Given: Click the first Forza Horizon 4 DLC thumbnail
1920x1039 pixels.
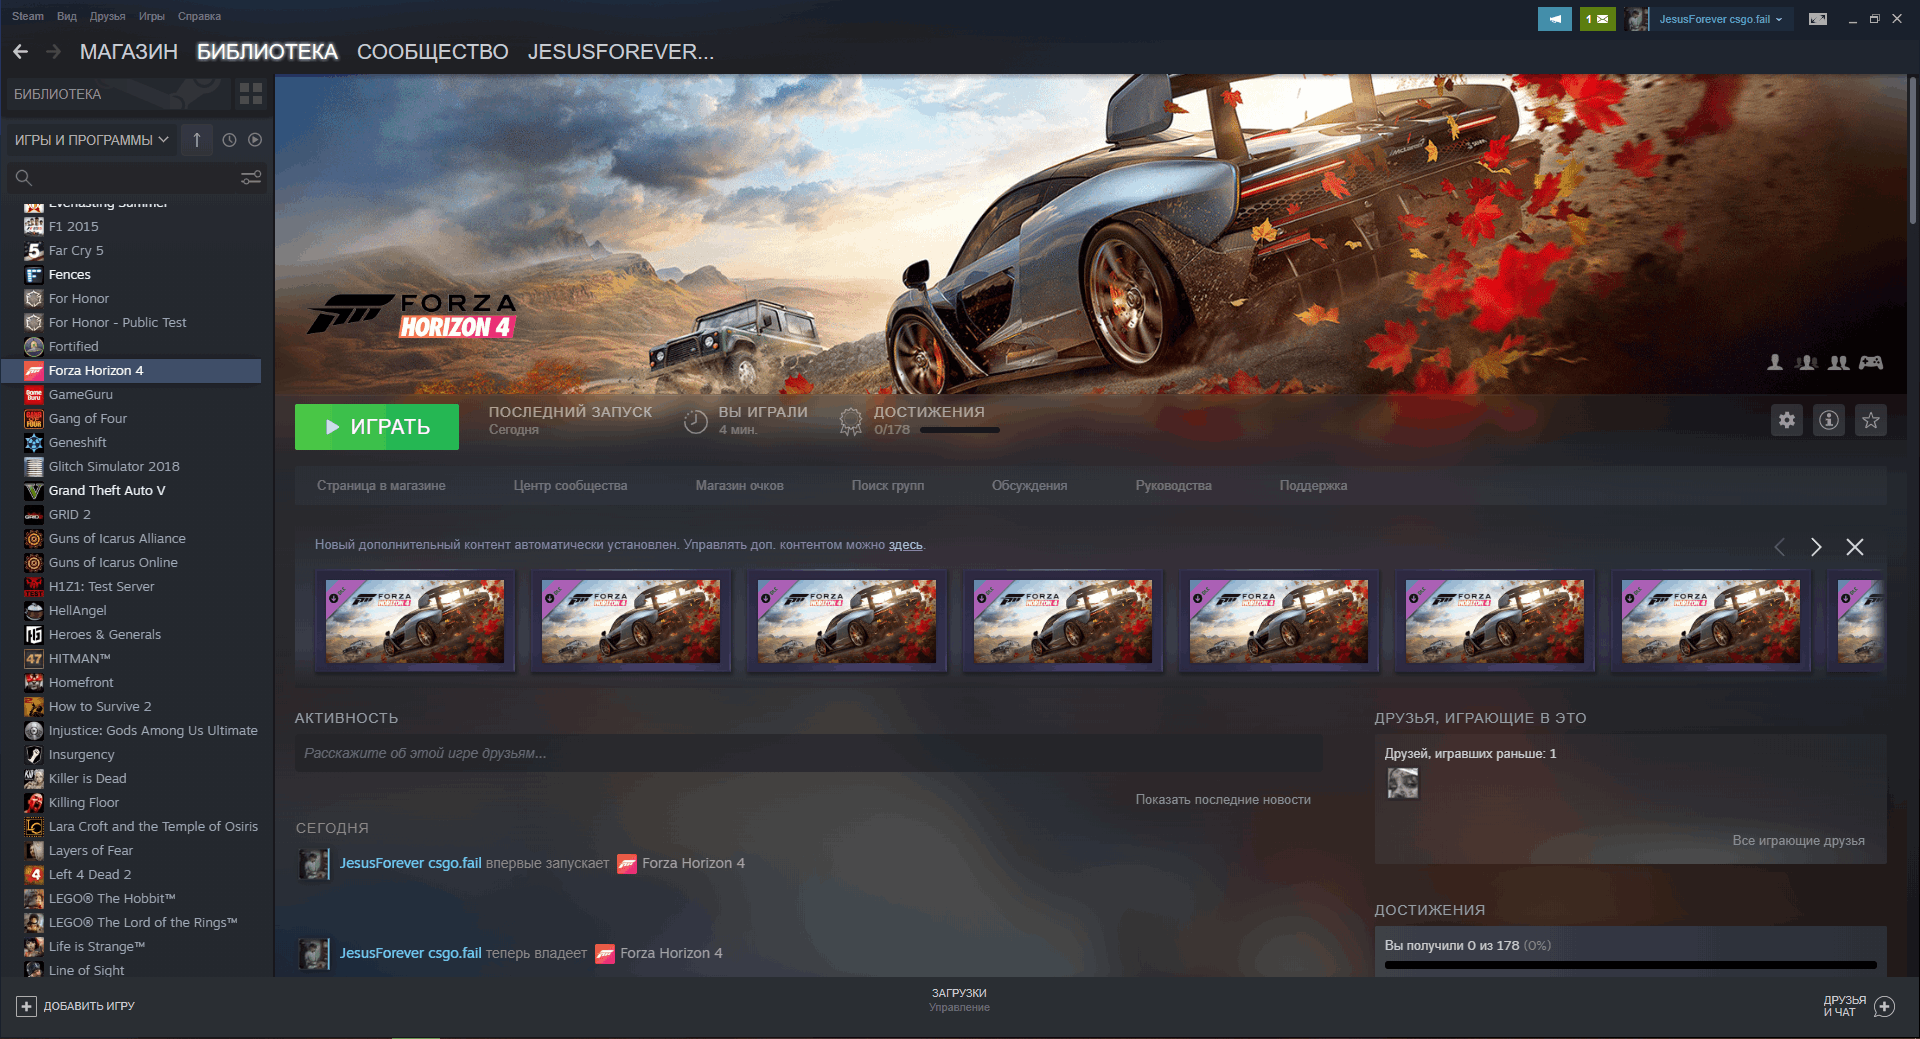Looking at the screenshot, I should (x=415, y=621).
